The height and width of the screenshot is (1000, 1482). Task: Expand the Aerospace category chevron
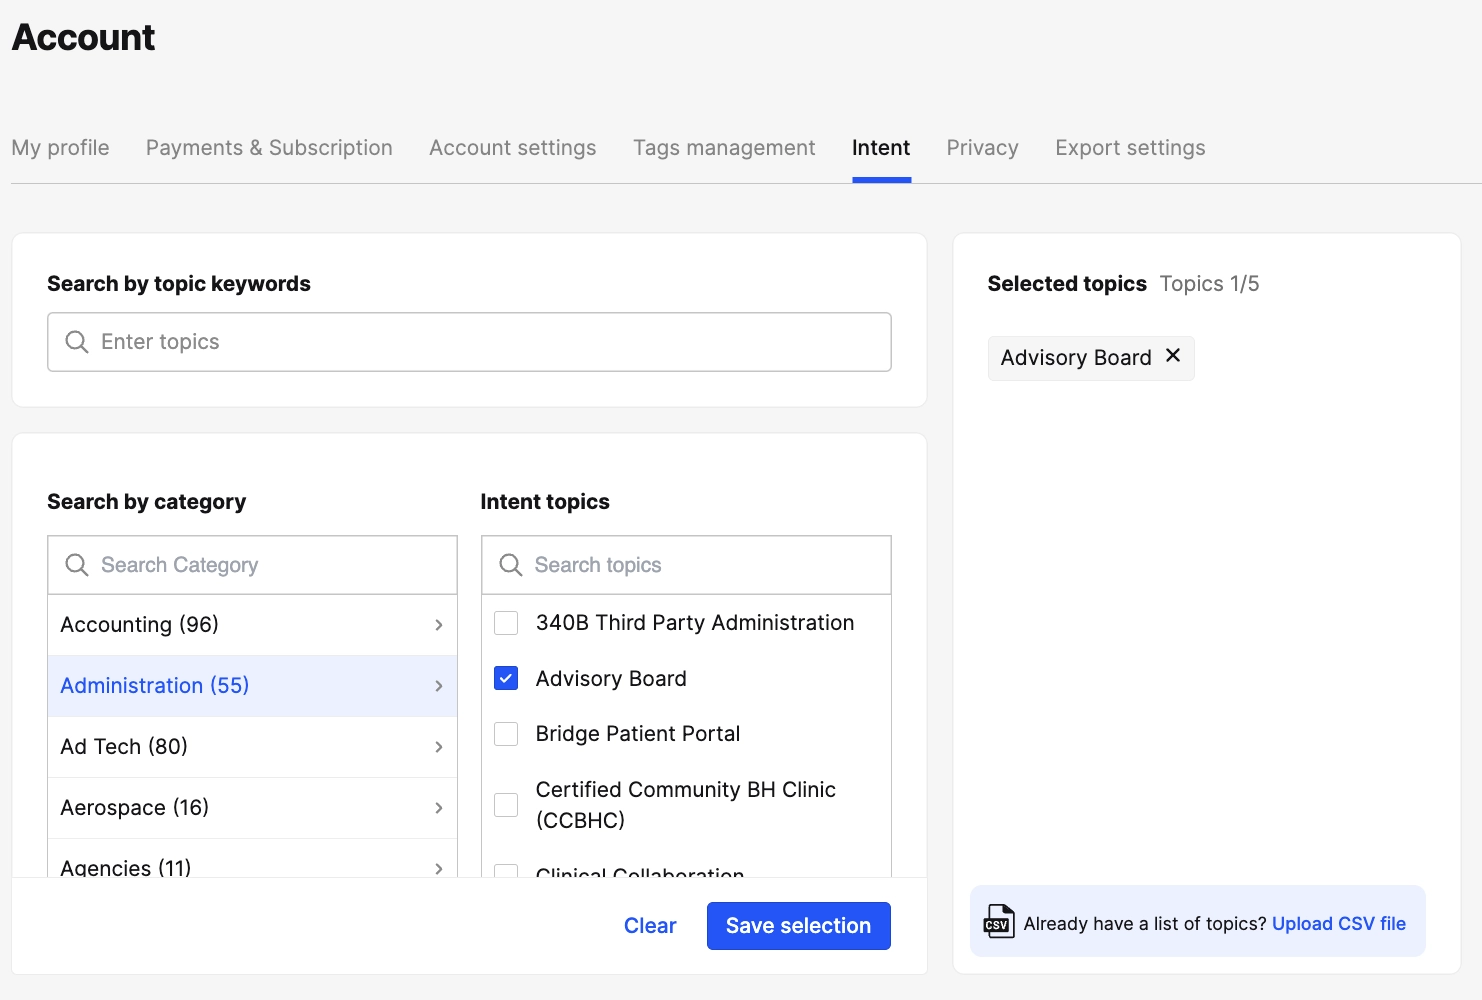(438, 808)
